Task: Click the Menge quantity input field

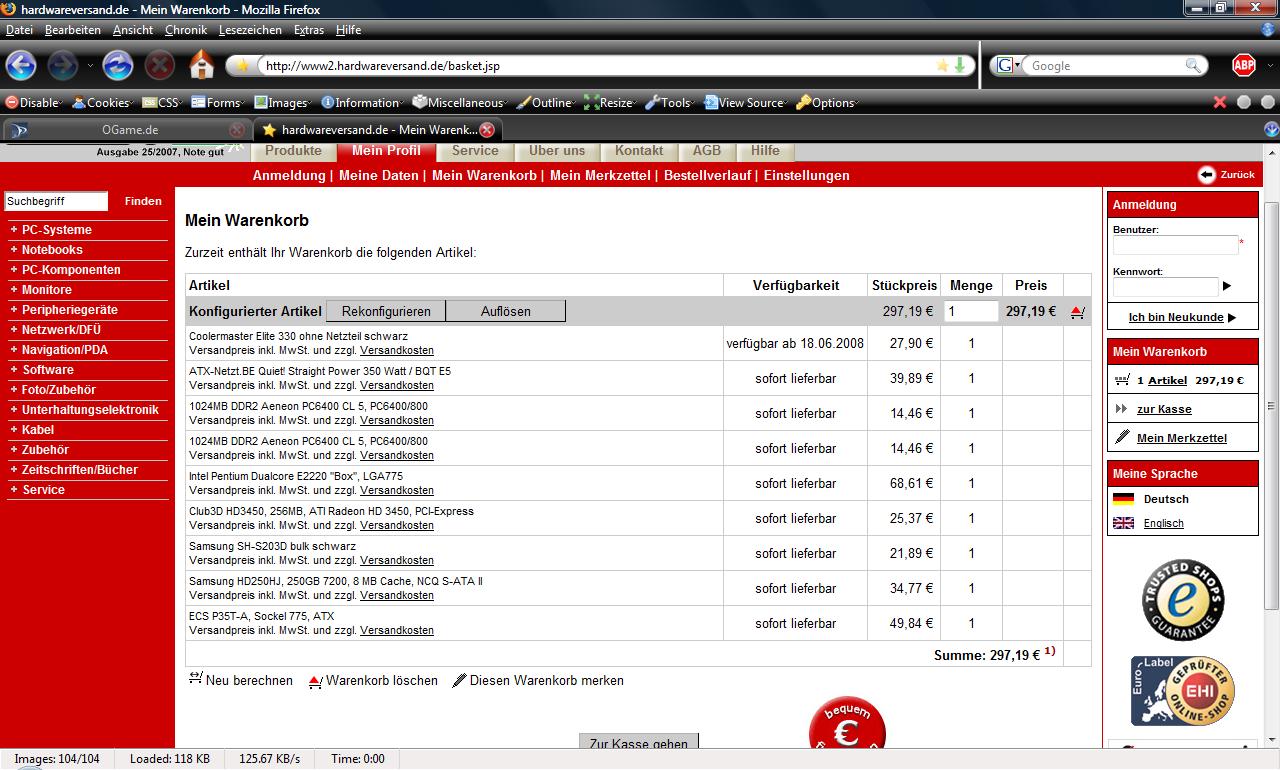Action: 972,311
